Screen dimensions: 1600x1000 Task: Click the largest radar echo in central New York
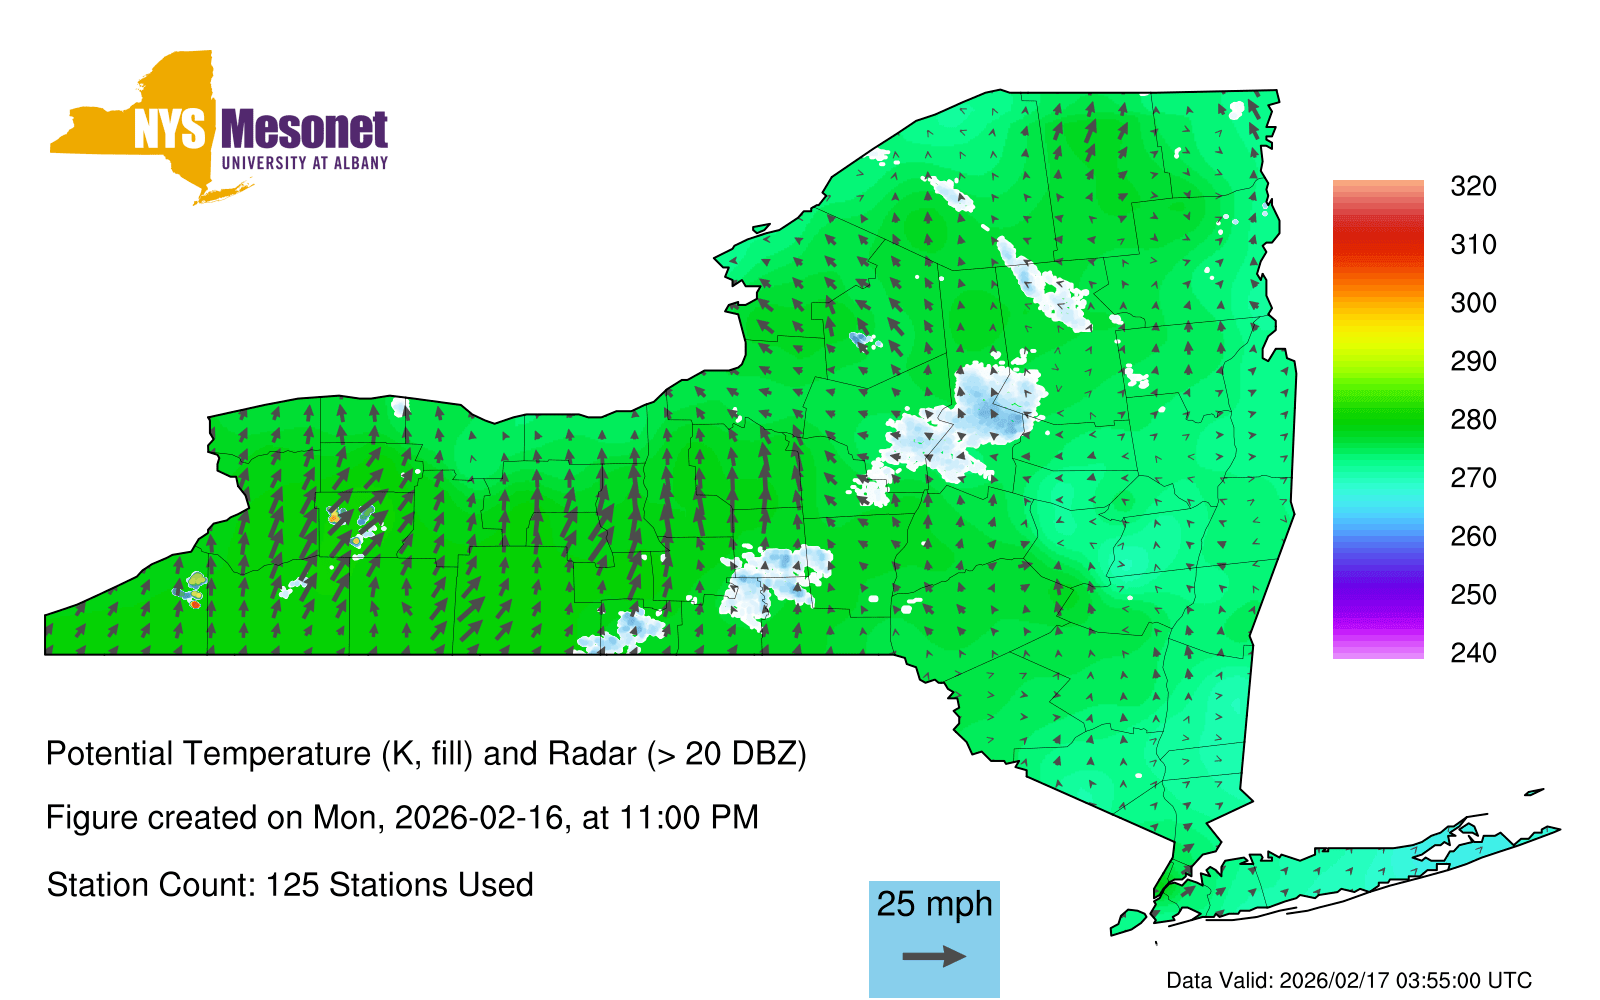pos(985,410)
